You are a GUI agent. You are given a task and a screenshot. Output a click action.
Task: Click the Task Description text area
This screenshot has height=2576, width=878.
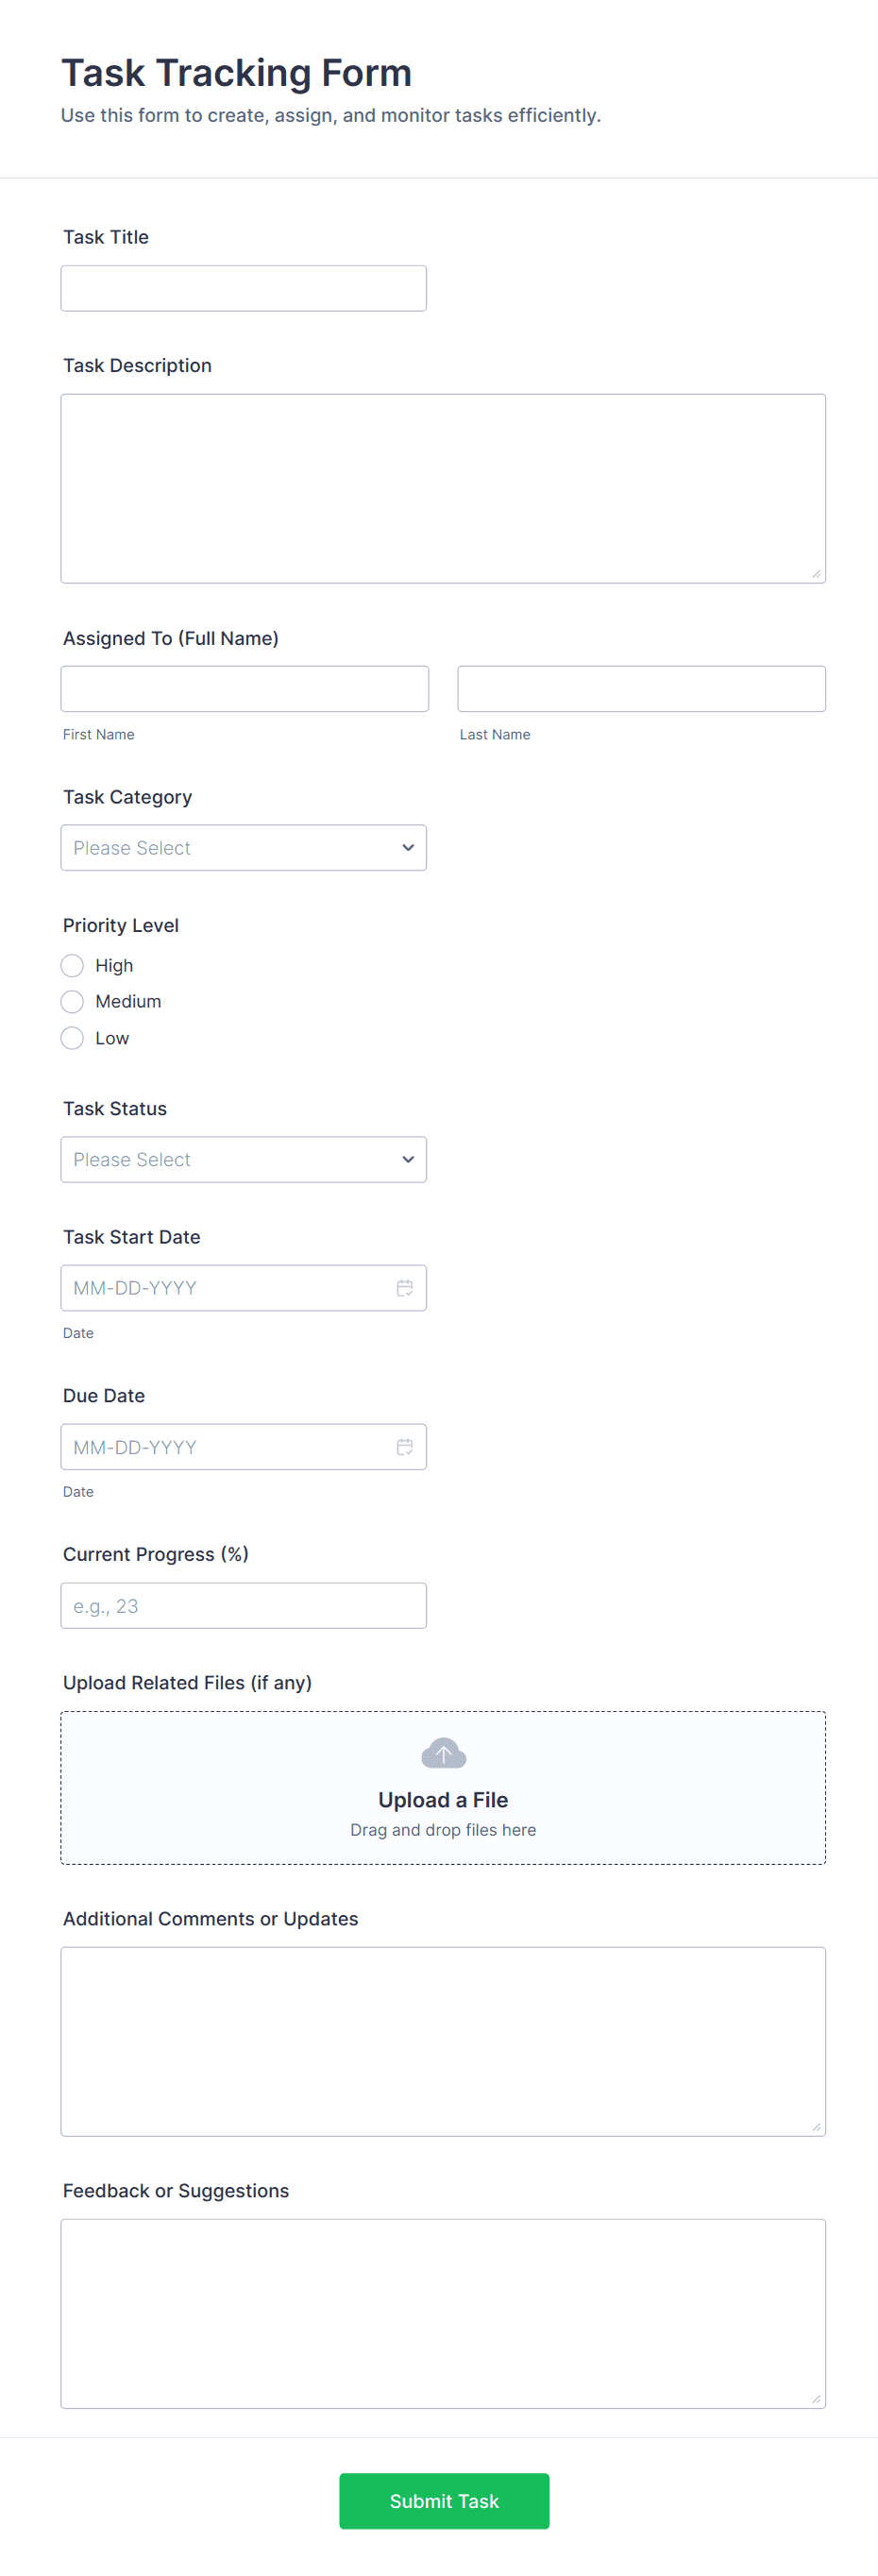443,488
